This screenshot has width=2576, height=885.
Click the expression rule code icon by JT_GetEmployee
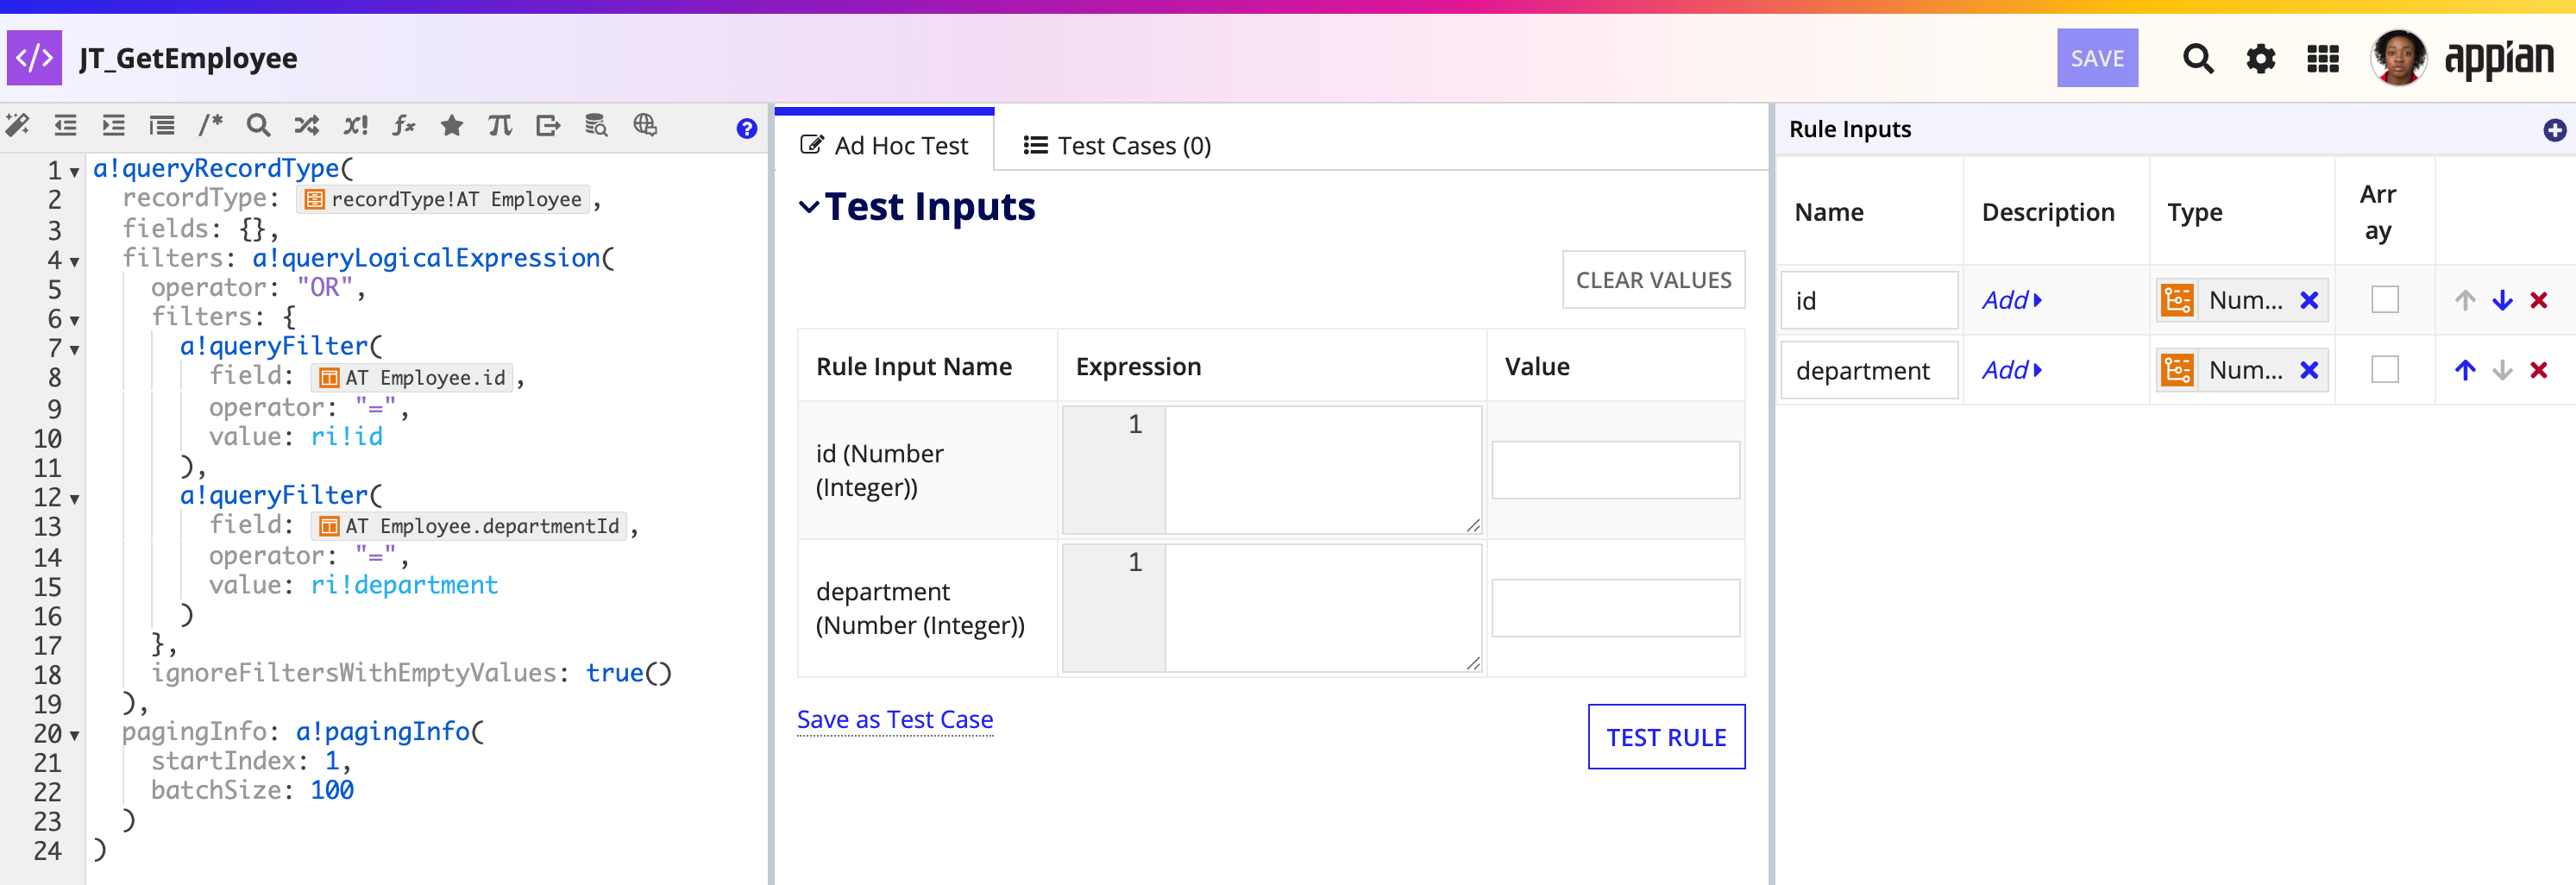[x=34, y=58]
